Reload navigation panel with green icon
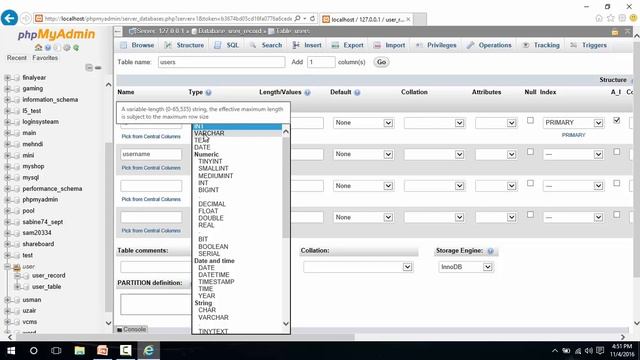Viewport: 640px width, 360px height. click(76, 47)
